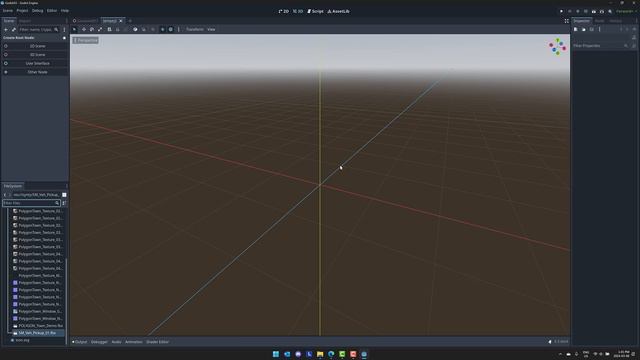Open the AssetLib workspace

[338, 11]
